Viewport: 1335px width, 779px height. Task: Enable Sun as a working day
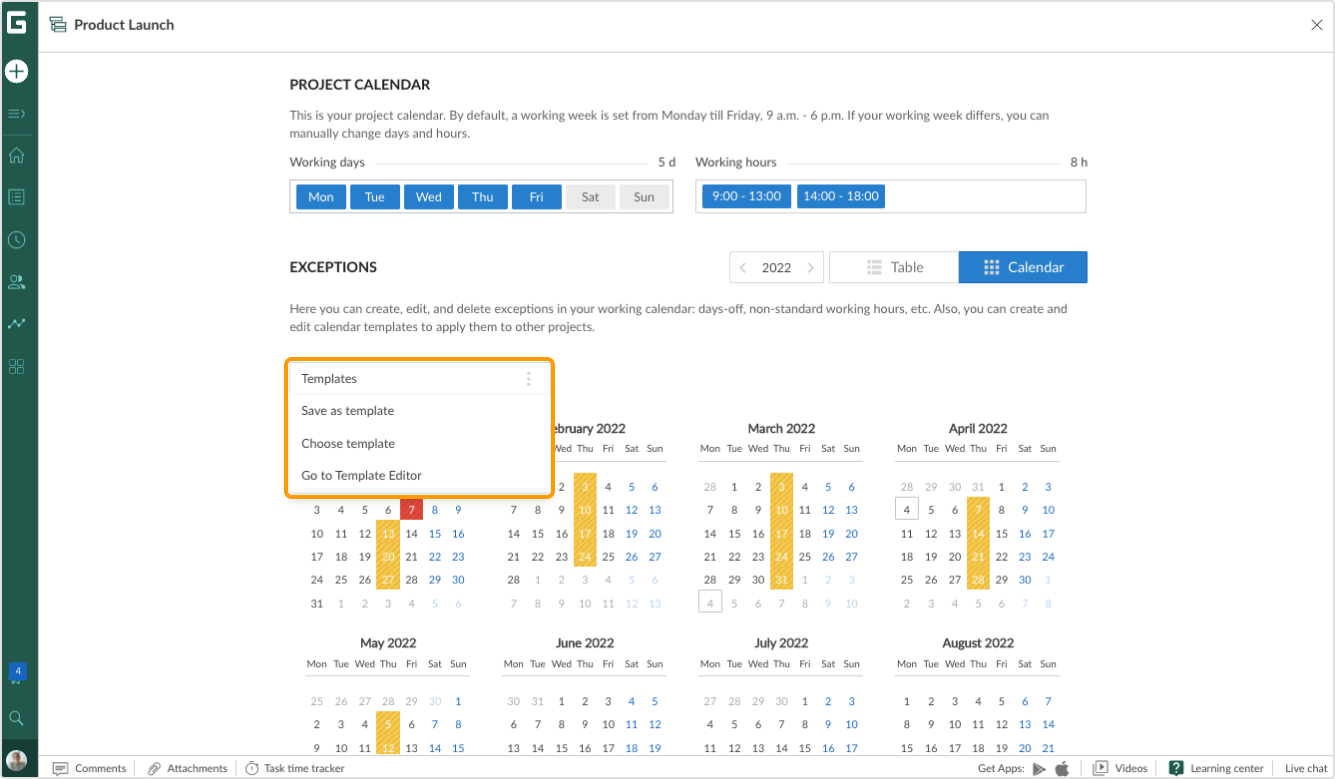pos(644,196)
